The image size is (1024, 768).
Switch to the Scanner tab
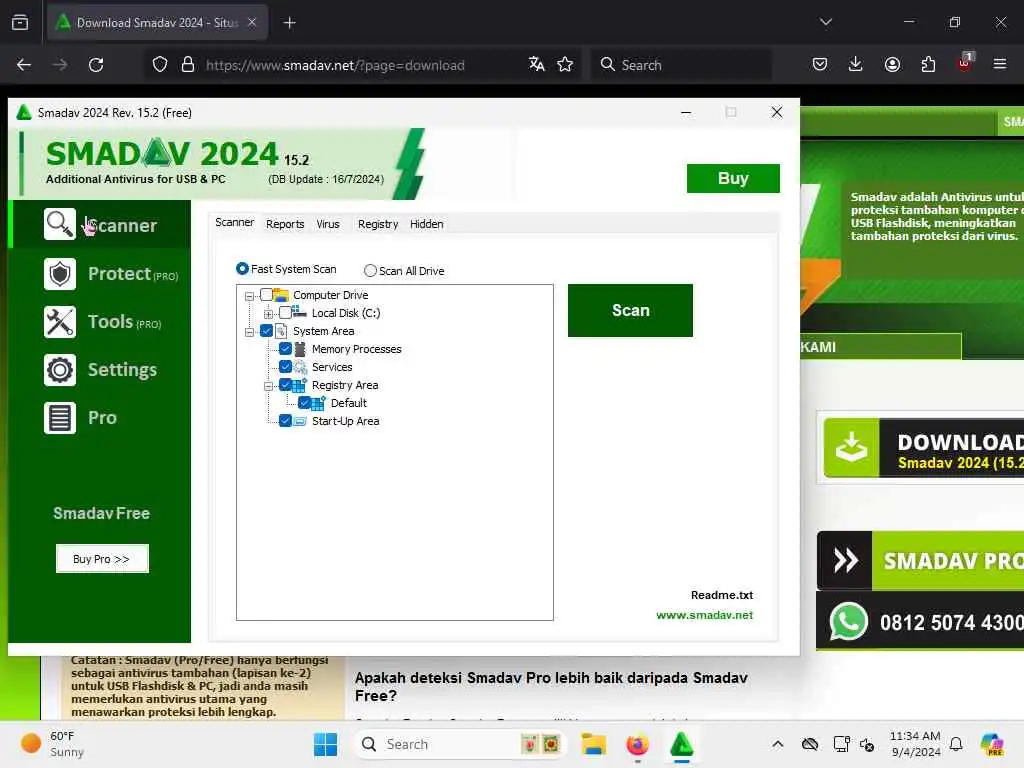coord(234,223)
